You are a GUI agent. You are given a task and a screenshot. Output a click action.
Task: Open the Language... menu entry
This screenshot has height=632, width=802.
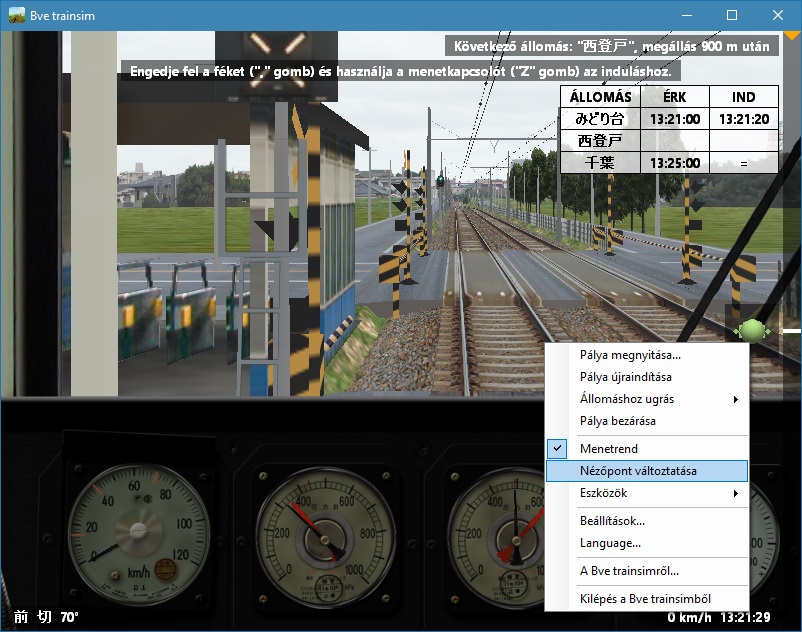[x=610, y=543]
